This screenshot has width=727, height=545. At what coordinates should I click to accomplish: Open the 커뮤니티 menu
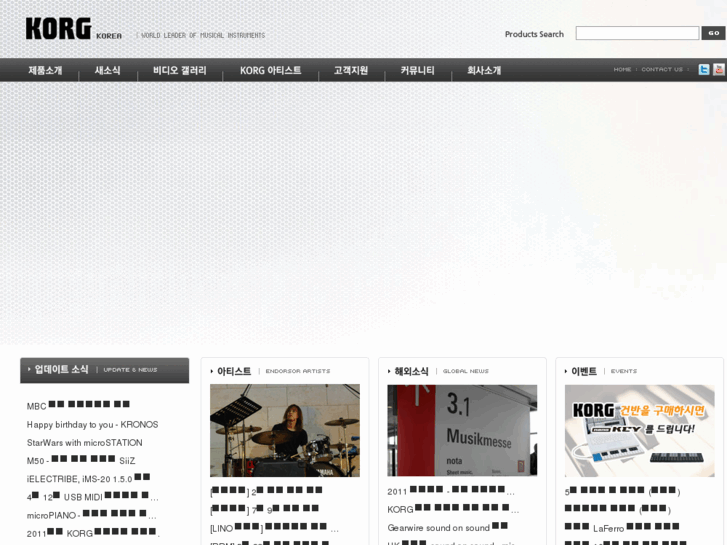point(417,71)
